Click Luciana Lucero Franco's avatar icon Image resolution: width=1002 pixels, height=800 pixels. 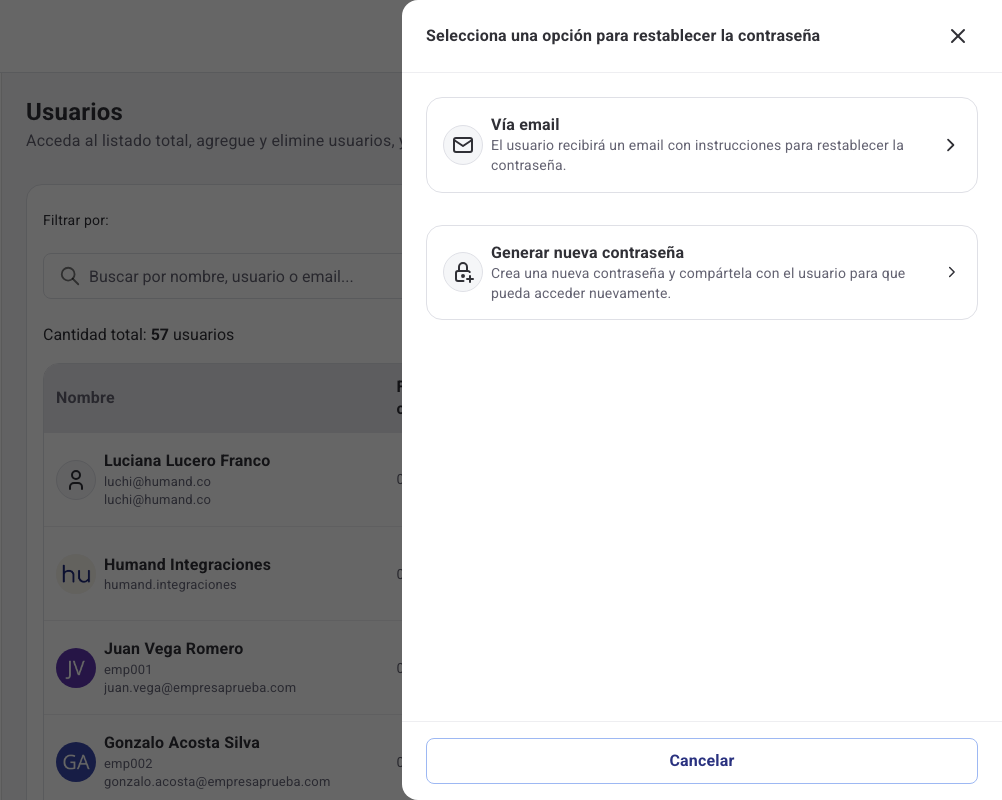76,480
